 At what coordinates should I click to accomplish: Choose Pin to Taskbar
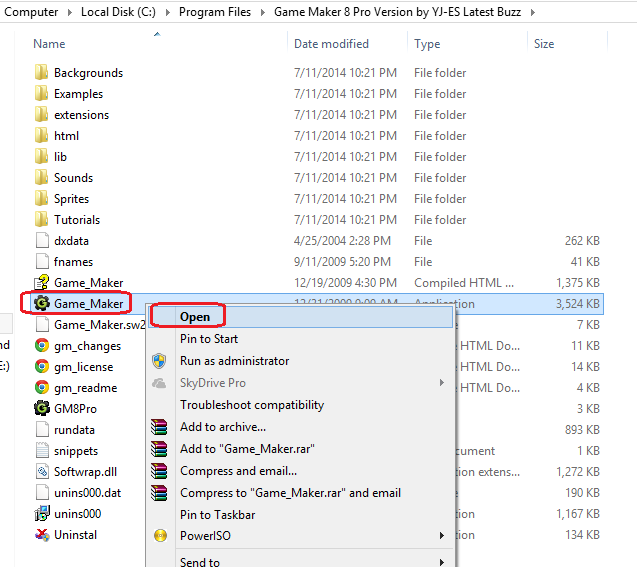click(300, 515)
